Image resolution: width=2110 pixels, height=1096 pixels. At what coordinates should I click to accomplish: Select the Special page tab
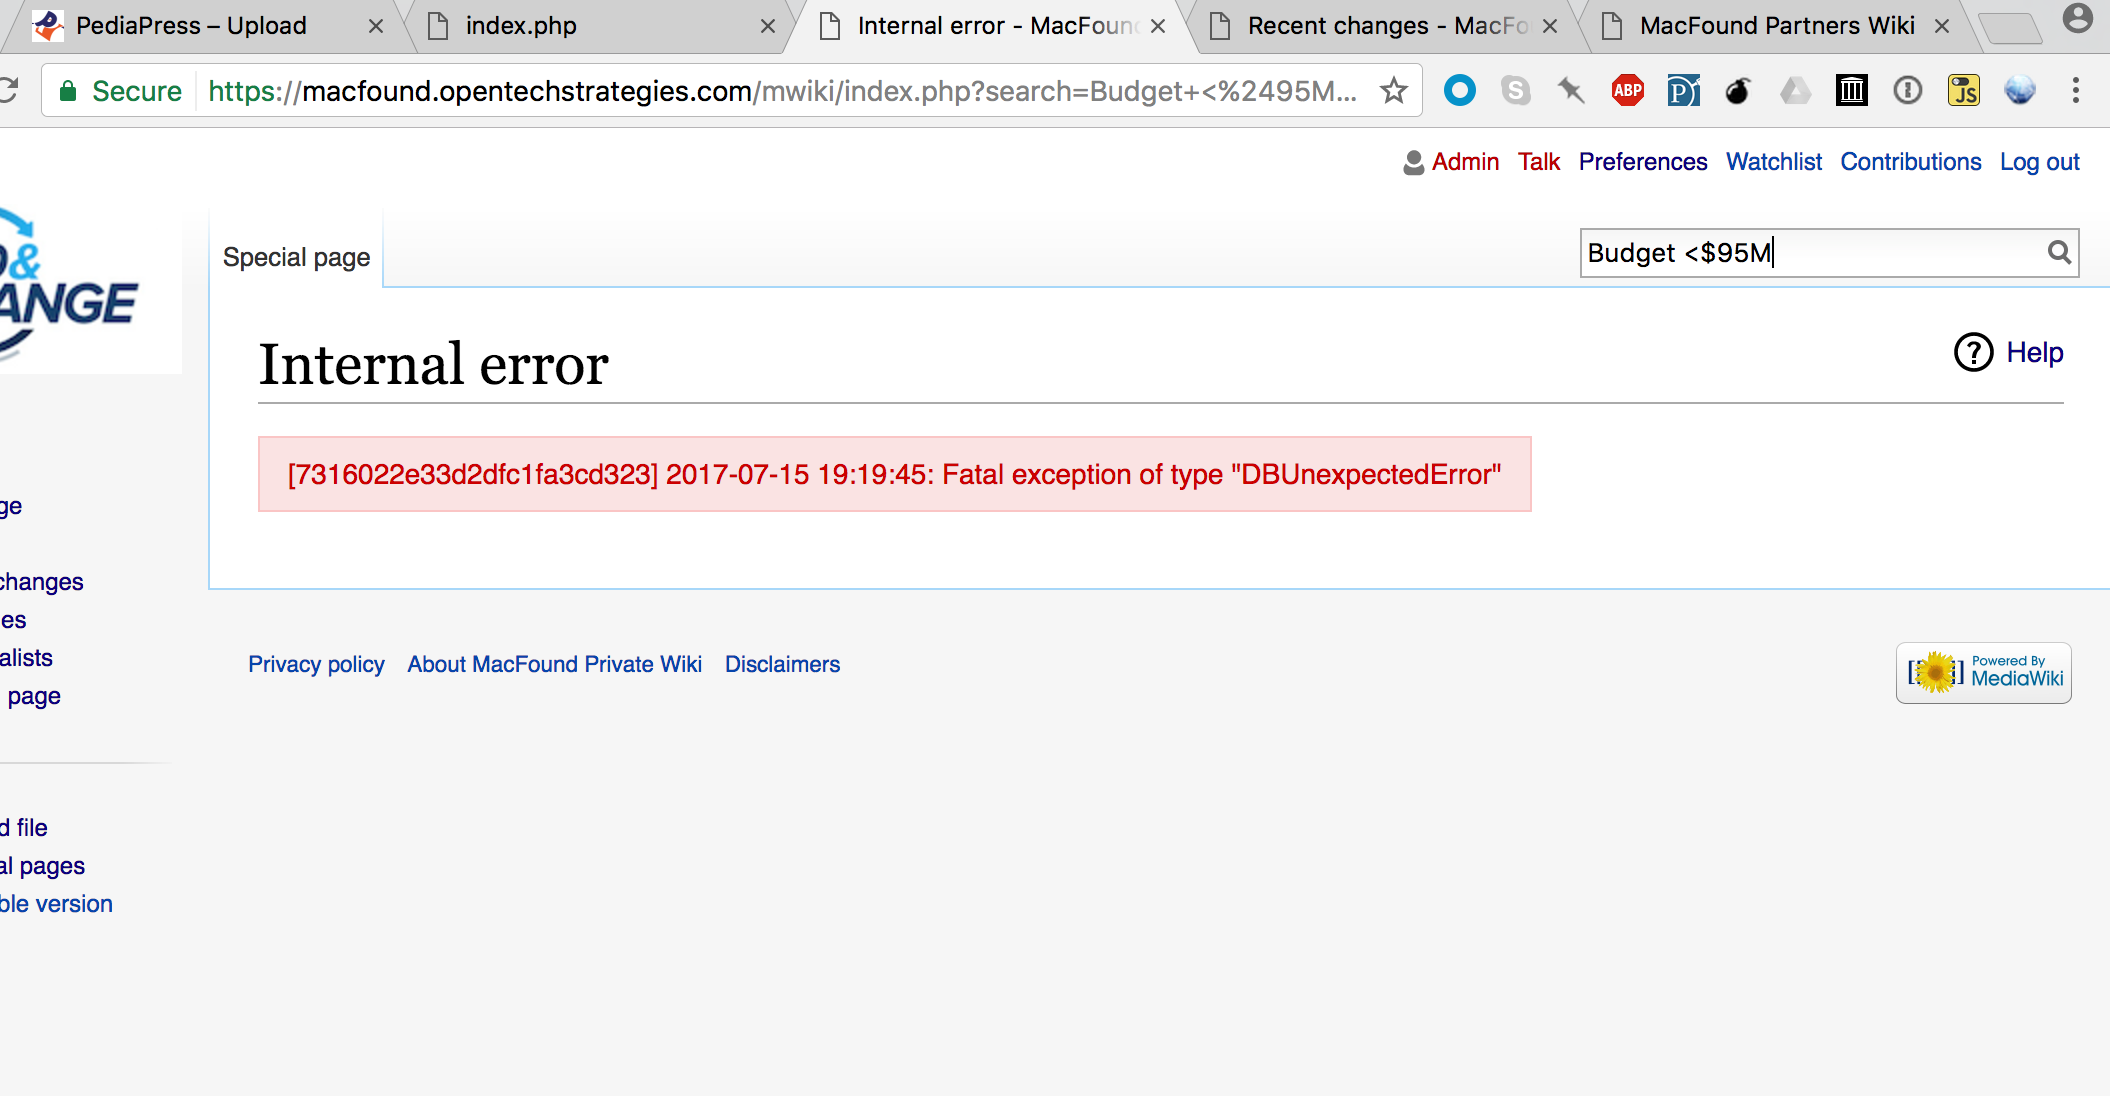pos(296,257)
